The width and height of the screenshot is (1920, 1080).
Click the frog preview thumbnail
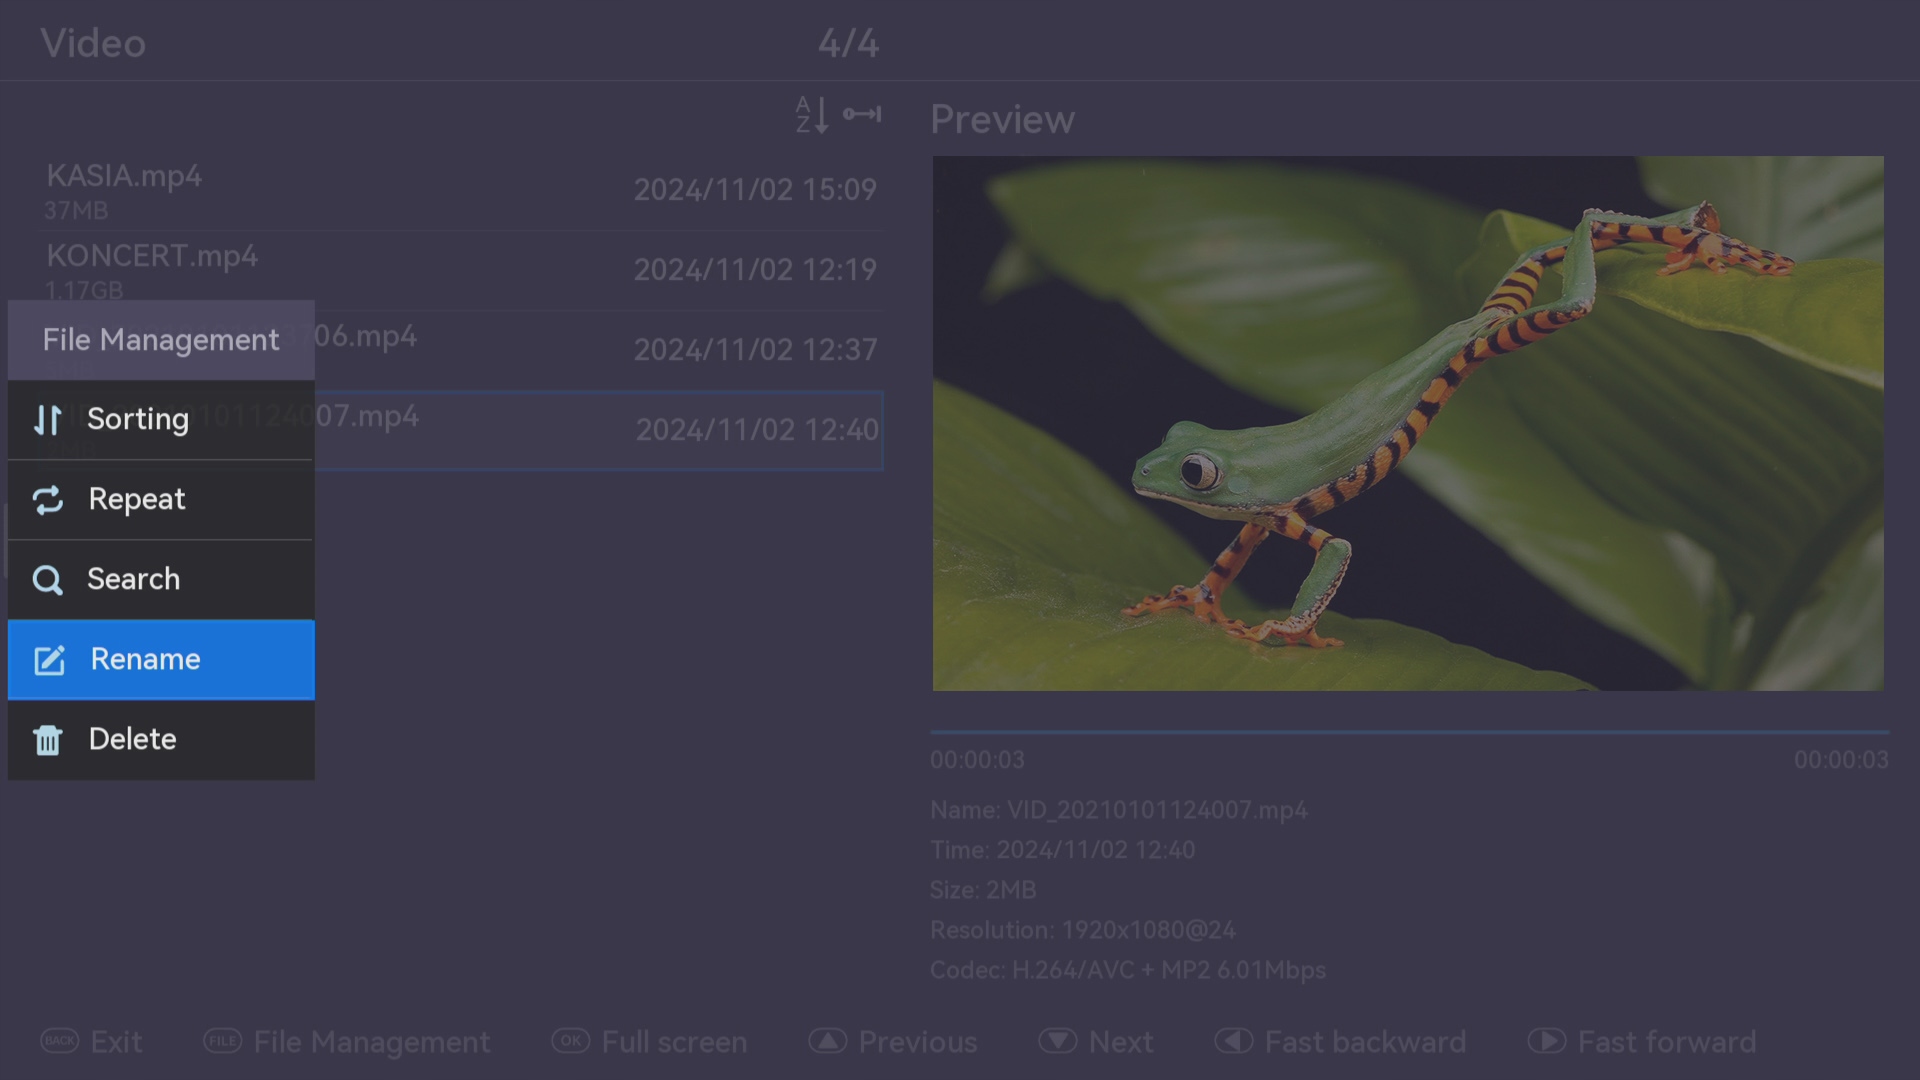pos(1408,423)
